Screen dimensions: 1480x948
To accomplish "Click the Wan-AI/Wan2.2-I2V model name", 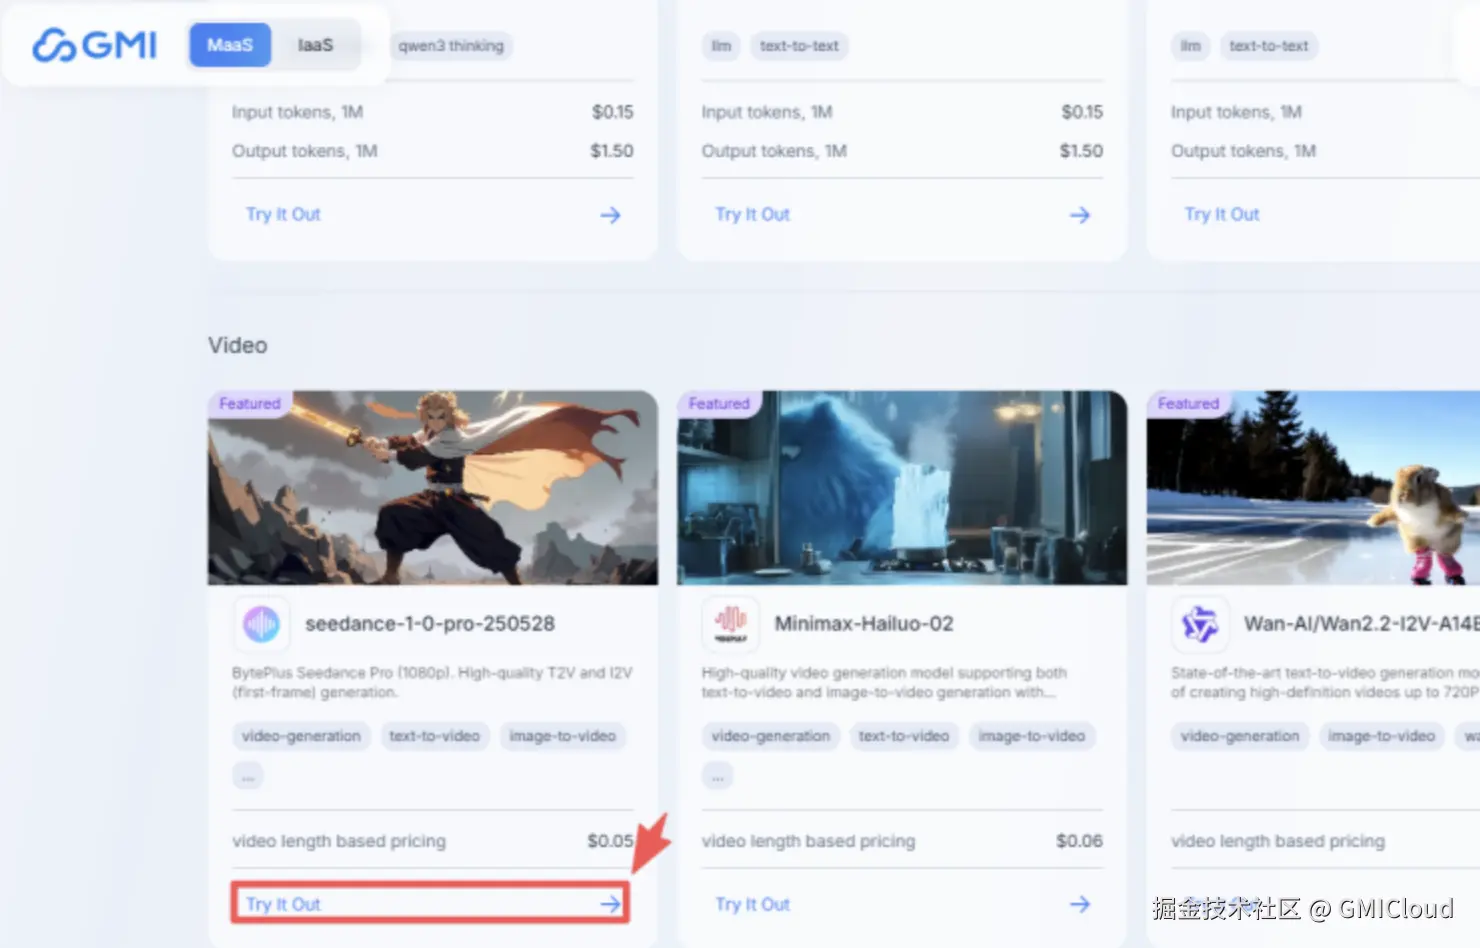I will click(1362, 624).
